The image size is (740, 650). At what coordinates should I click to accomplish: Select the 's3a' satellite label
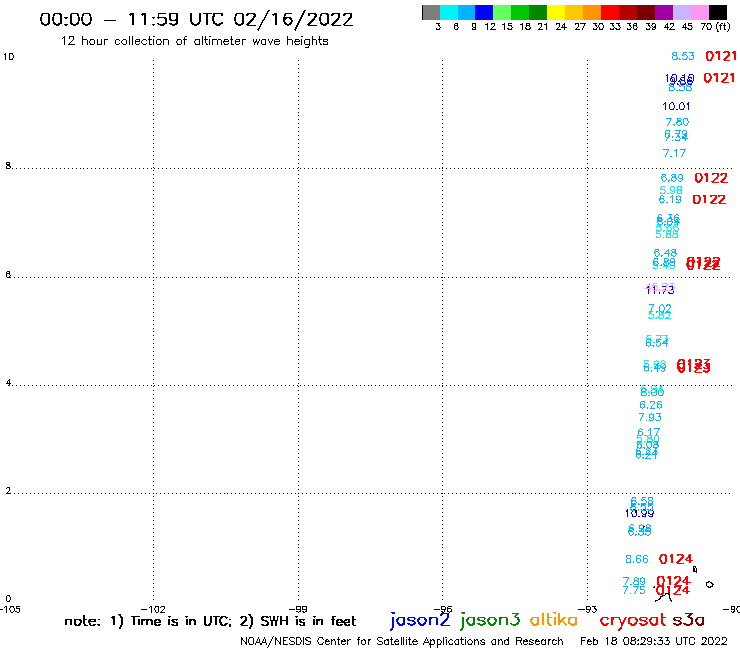(x=688, y=620)
